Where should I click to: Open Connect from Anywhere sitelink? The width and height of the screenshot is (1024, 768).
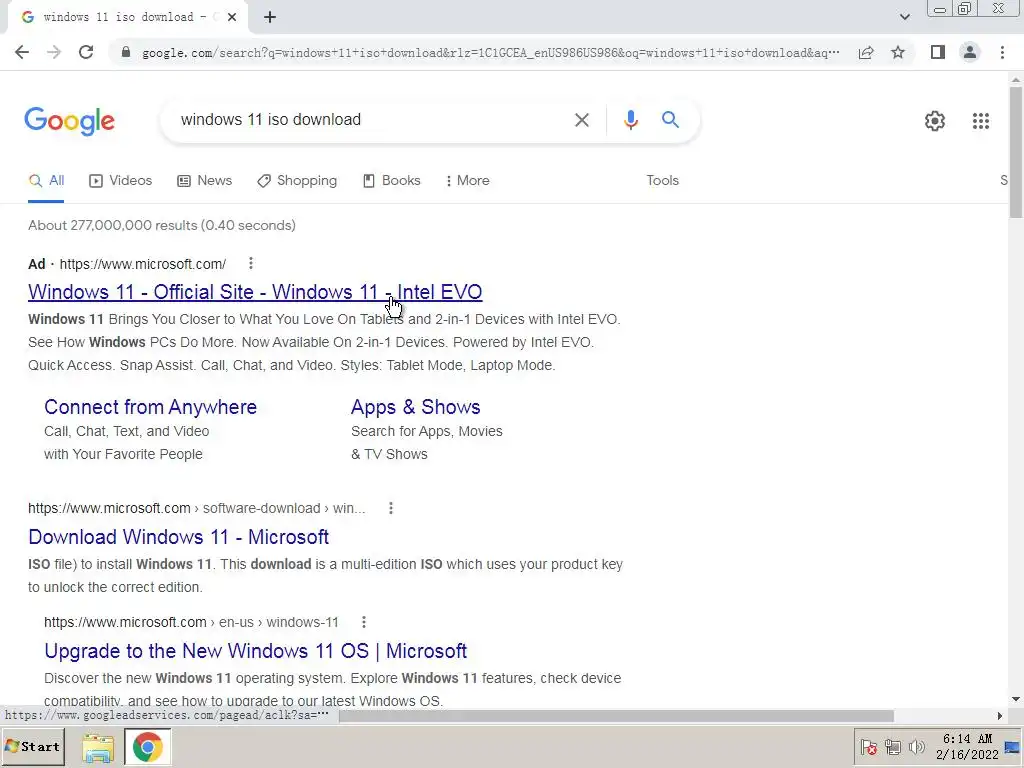tap(150, 407)
